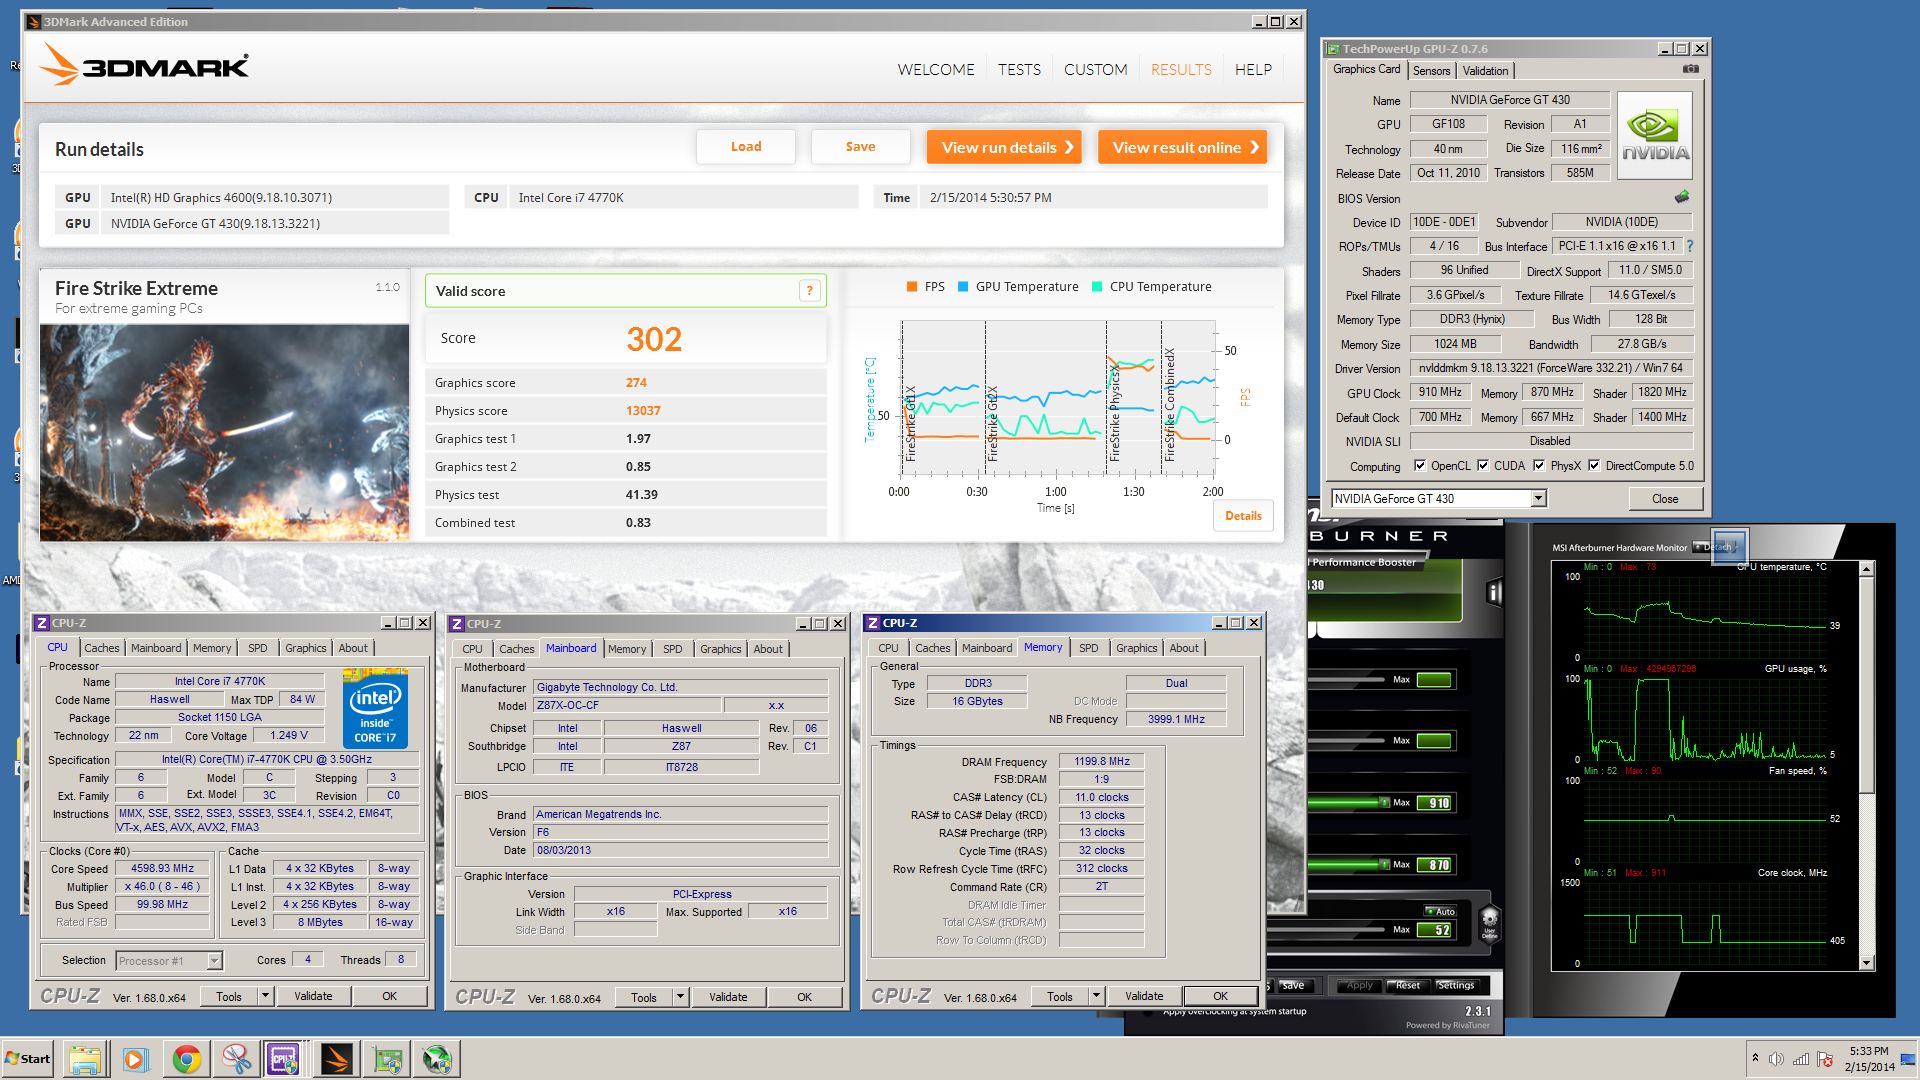The image size is (1920, 1080).
Task: Expand Tools dropdown arrow in CPU-Z CPU window
Action: click(265, 996)
